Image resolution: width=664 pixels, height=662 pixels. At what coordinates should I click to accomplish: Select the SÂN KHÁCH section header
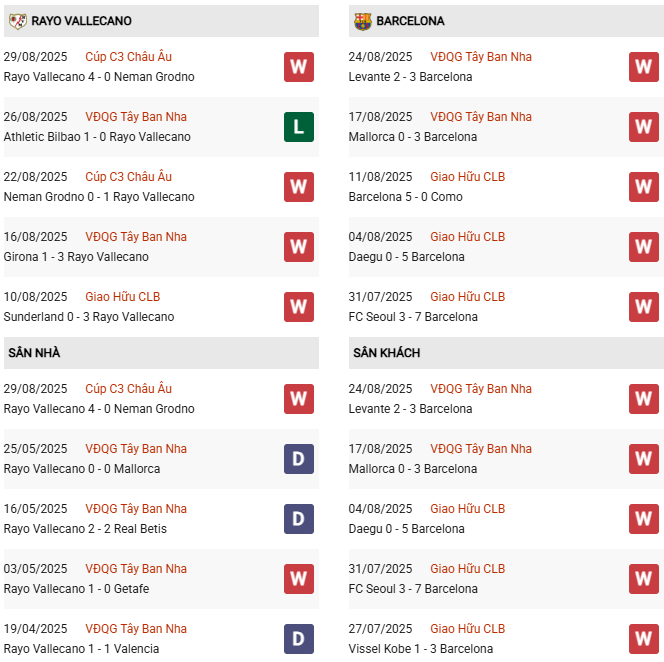tap(386, 353)
